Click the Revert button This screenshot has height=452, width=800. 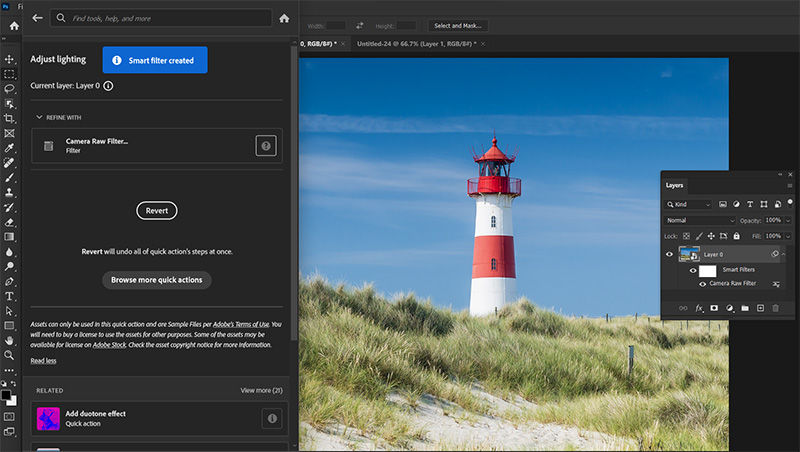(x=156, y=210)
